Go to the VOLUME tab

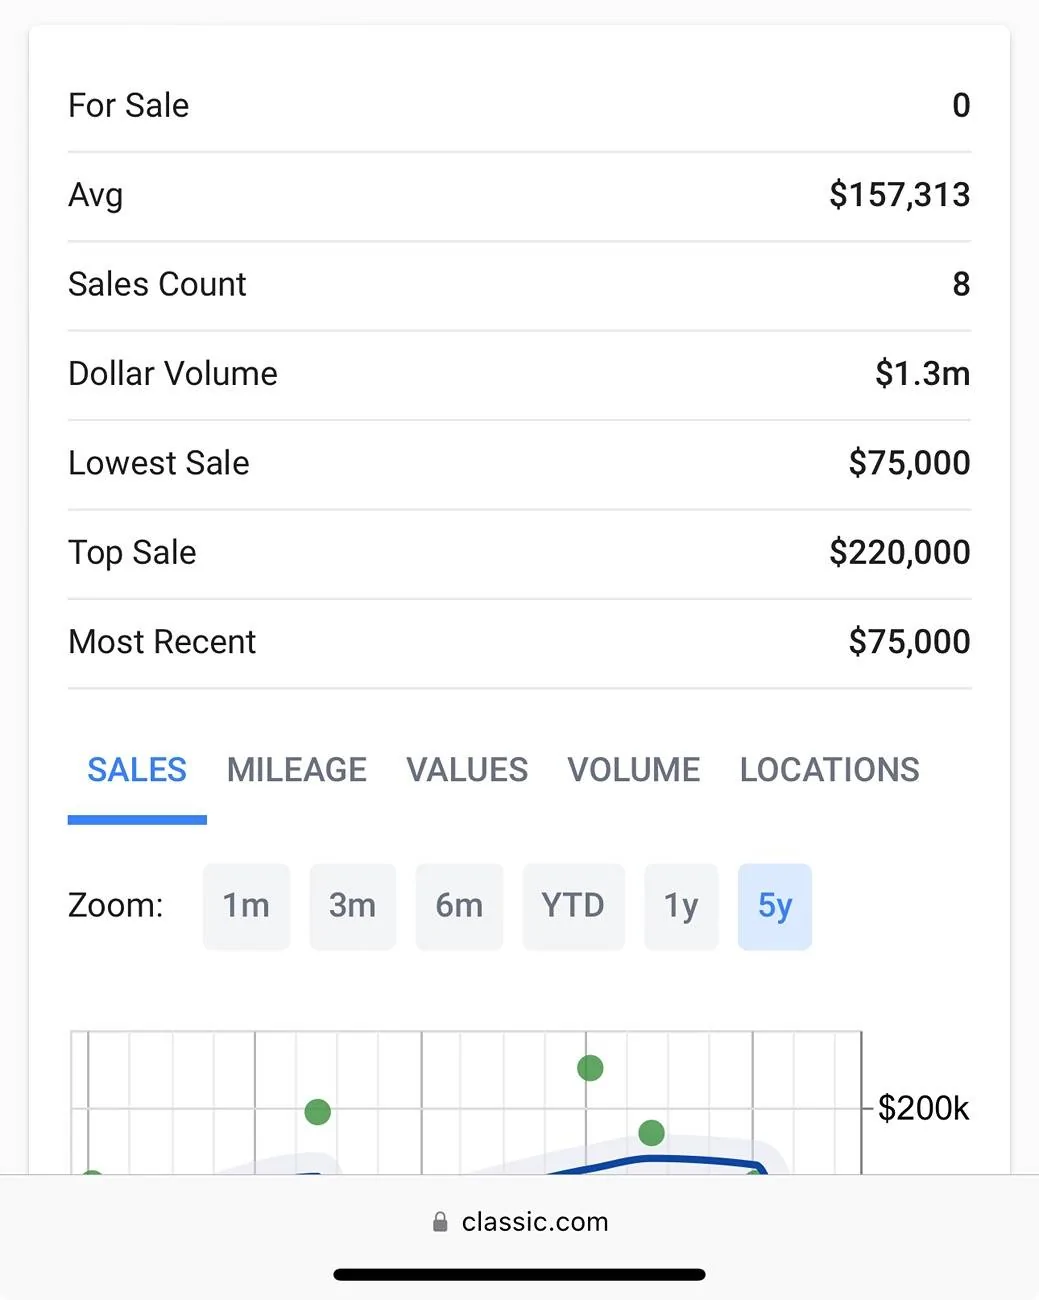[634, 770]
